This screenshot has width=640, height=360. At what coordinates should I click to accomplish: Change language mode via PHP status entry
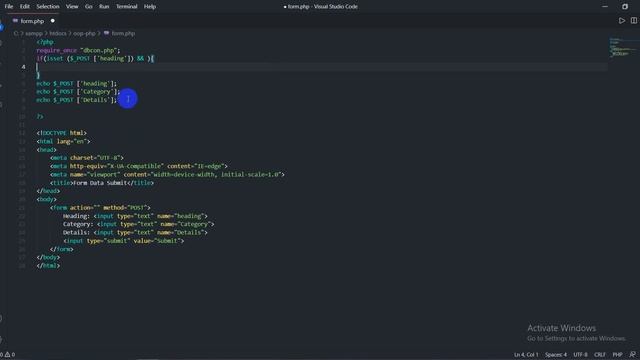point(617,355)
